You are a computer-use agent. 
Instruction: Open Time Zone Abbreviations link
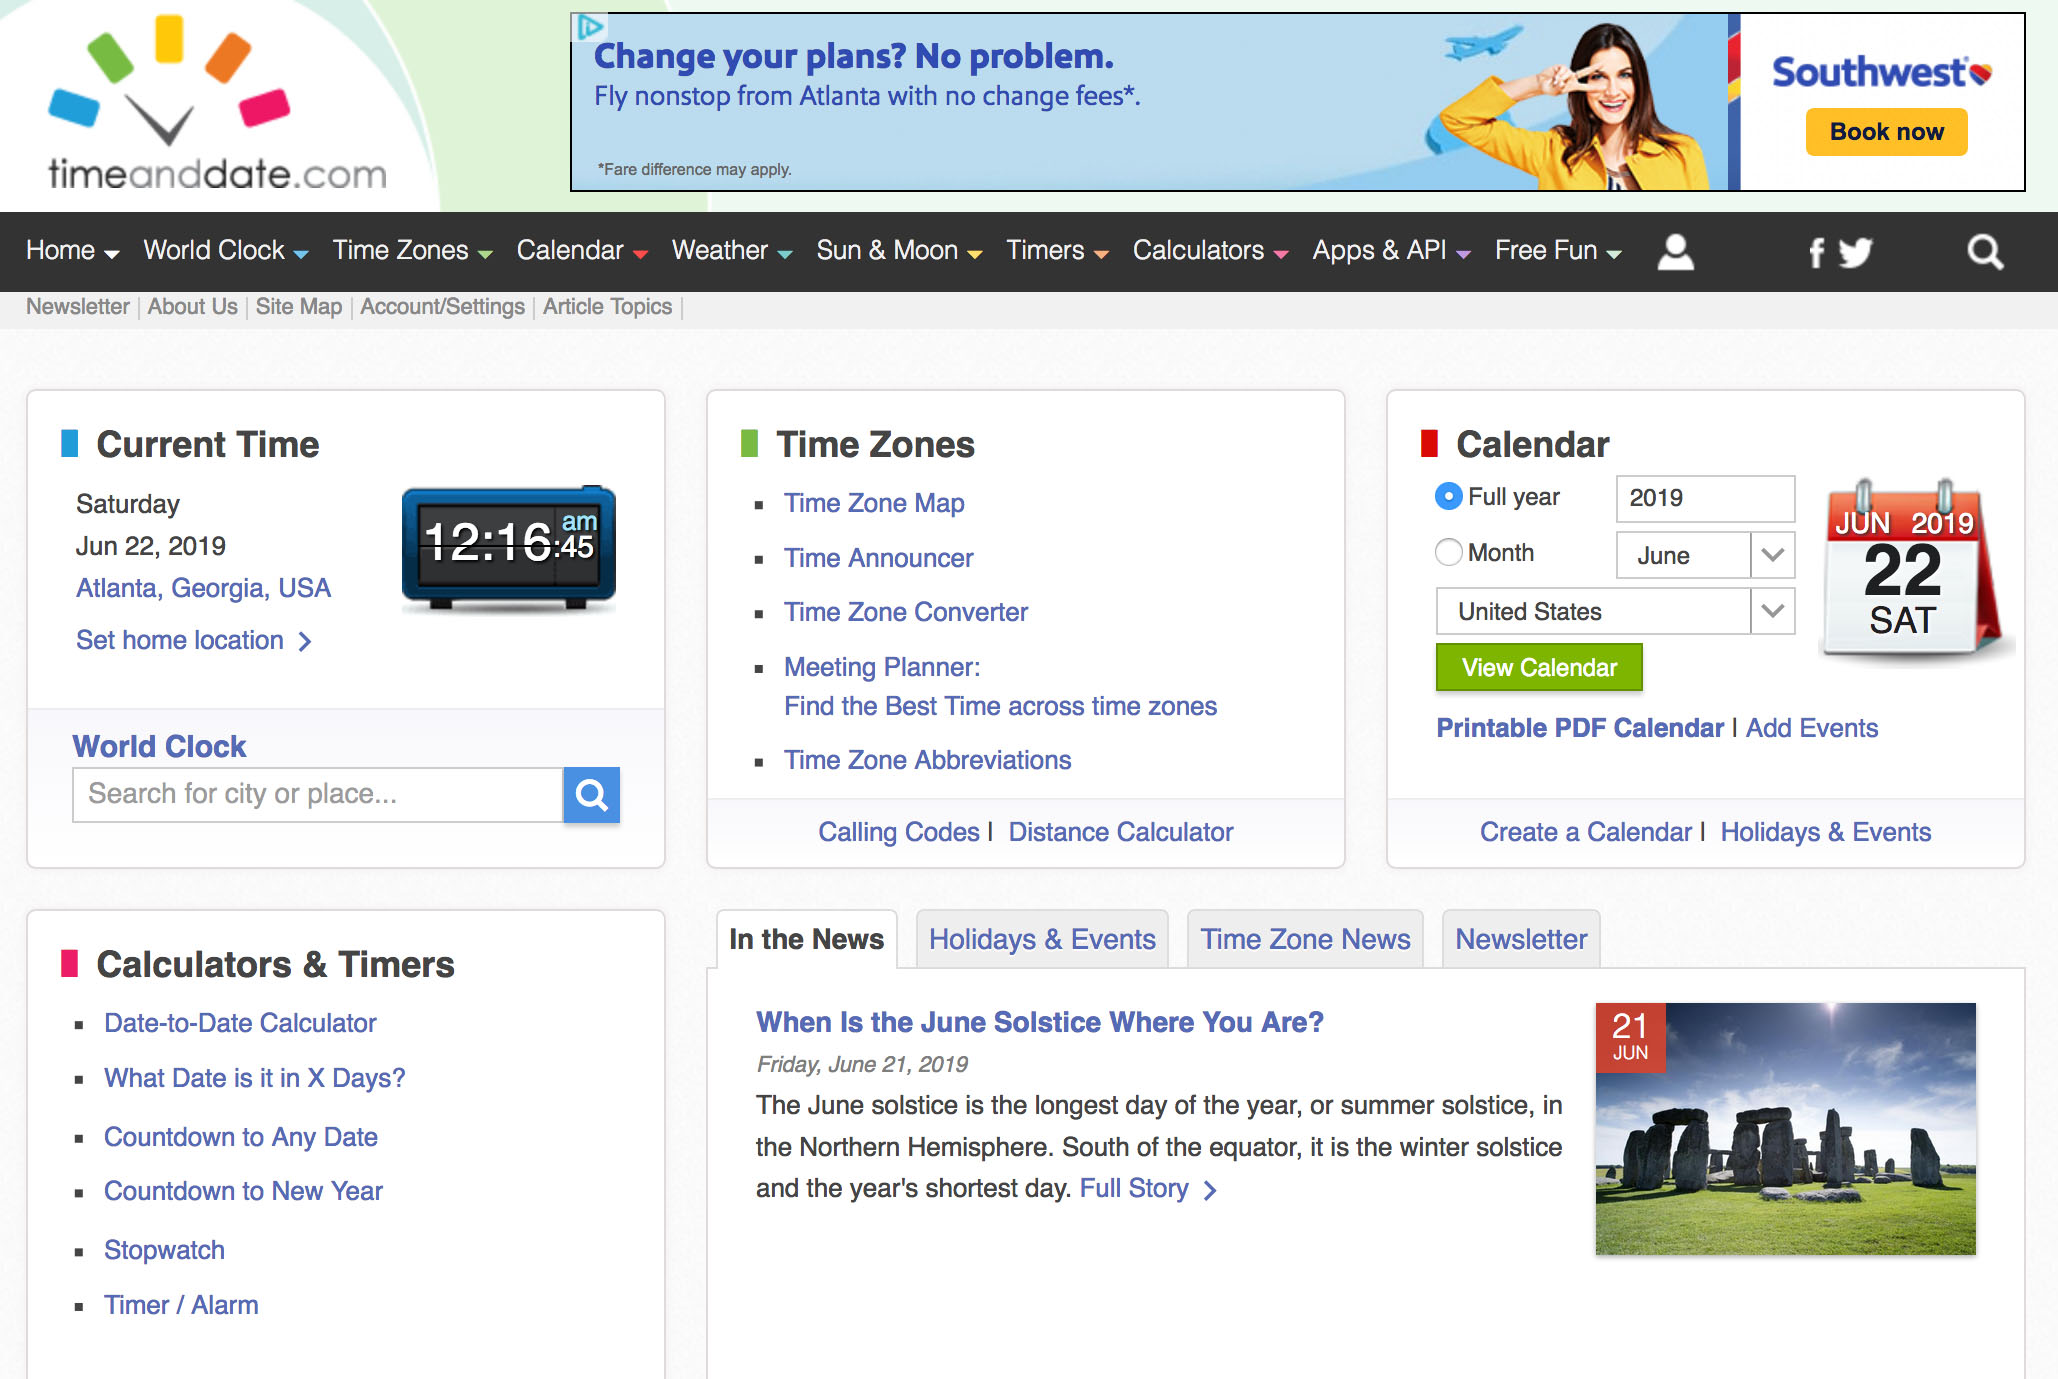927,760
